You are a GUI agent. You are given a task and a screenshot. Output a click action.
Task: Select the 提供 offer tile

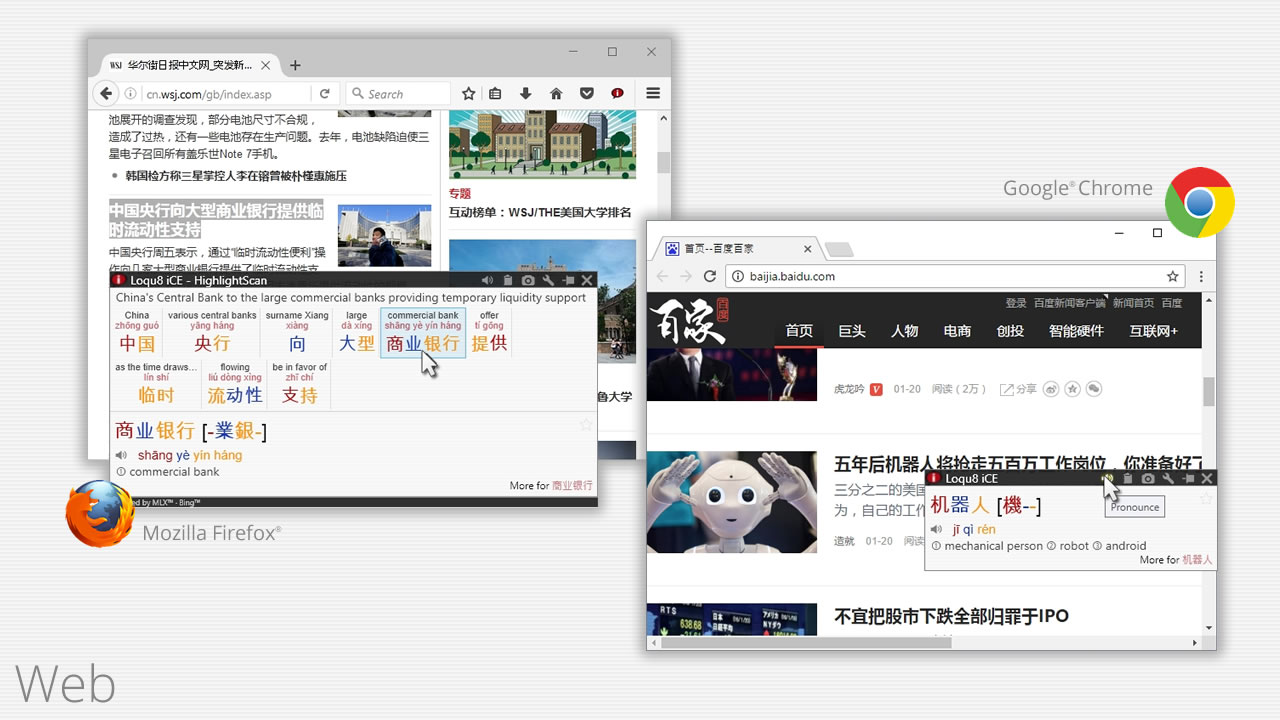click(489, 334)
